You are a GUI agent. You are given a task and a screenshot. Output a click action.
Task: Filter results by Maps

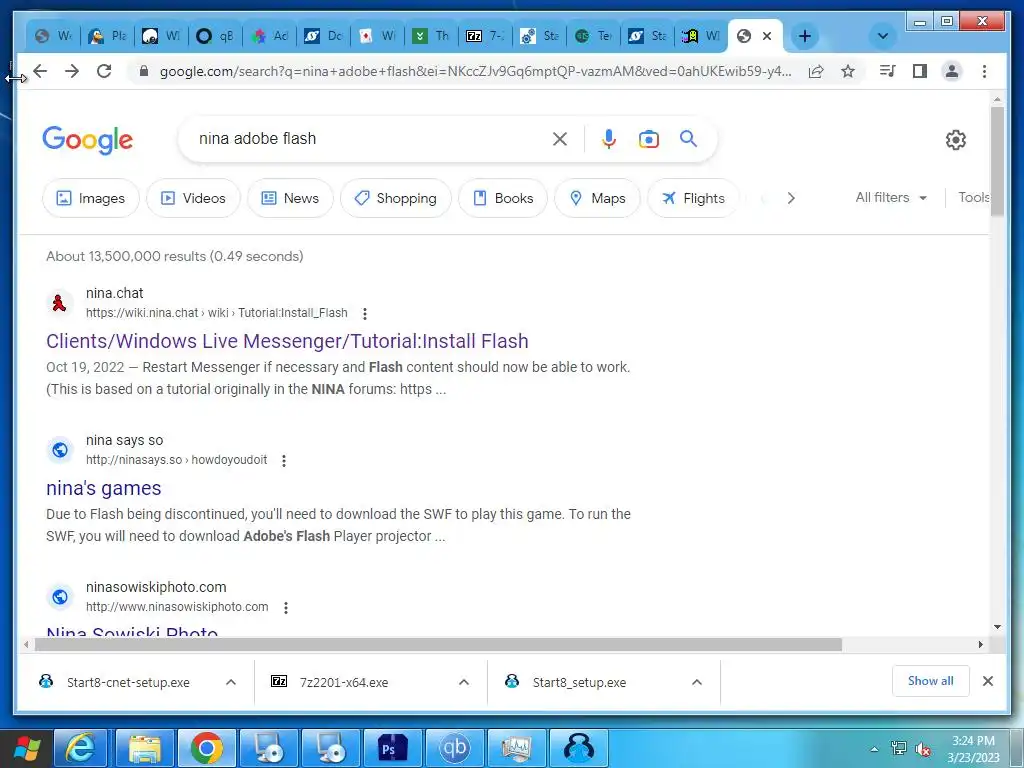pos(598,198)
